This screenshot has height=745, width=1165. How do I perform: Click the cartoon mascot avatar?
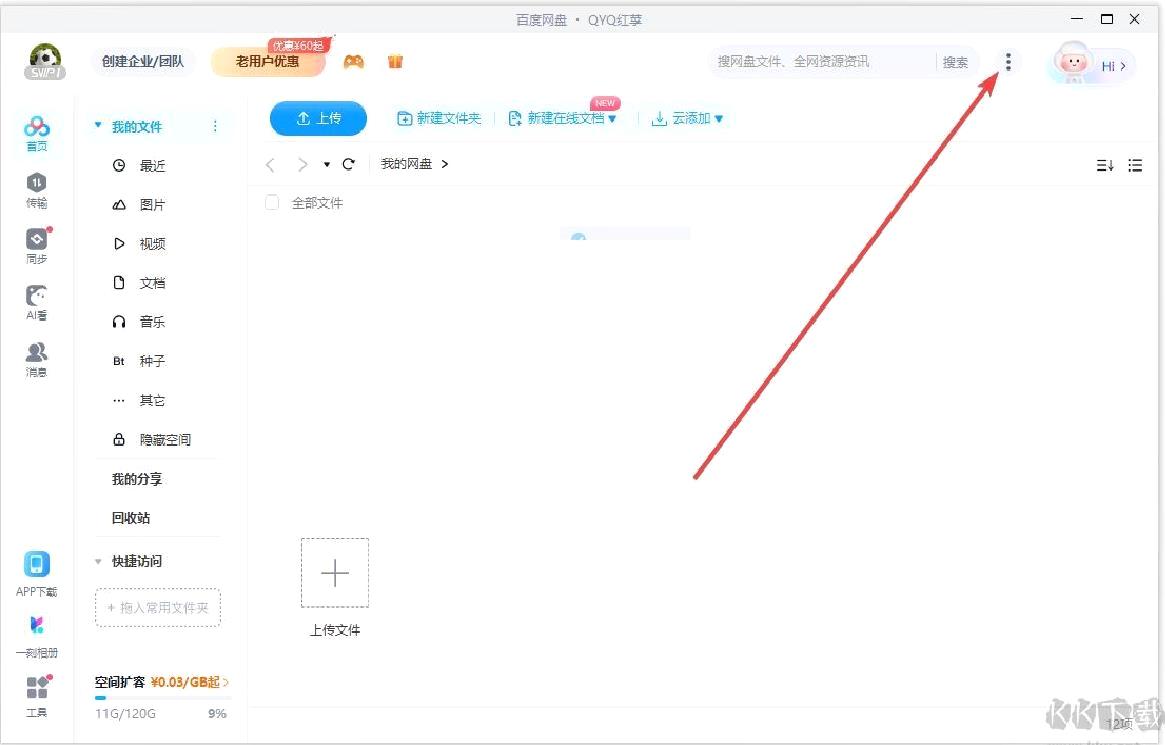tap(1072, 62)
